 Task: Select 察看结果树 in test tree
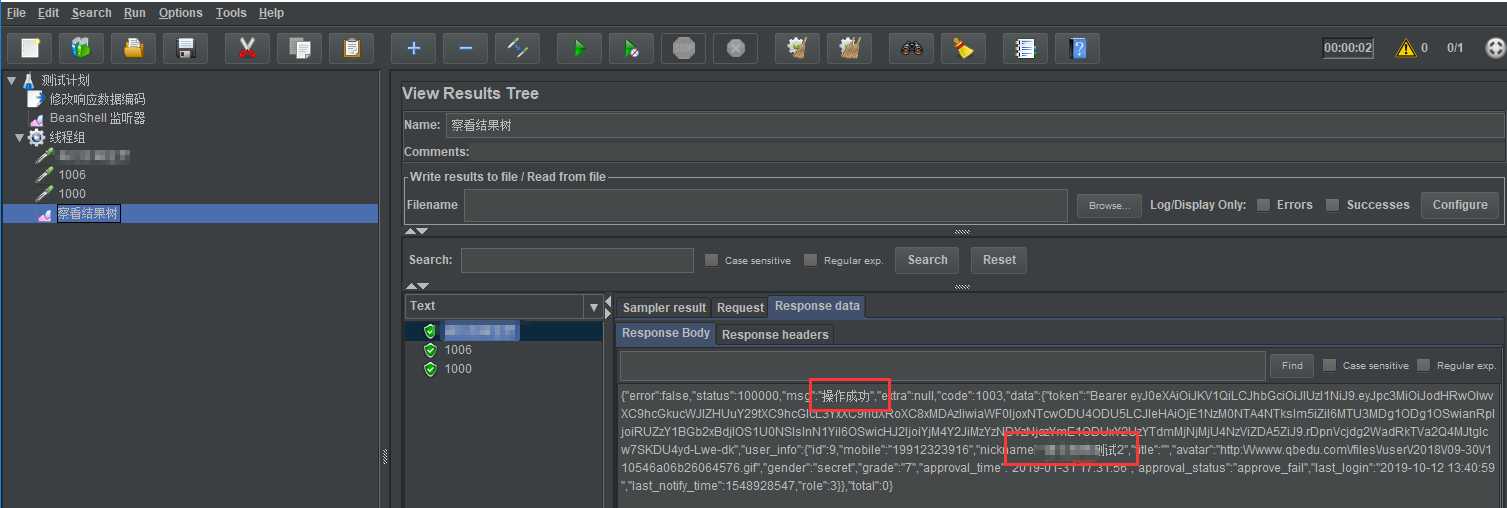[x=88, y=213]
